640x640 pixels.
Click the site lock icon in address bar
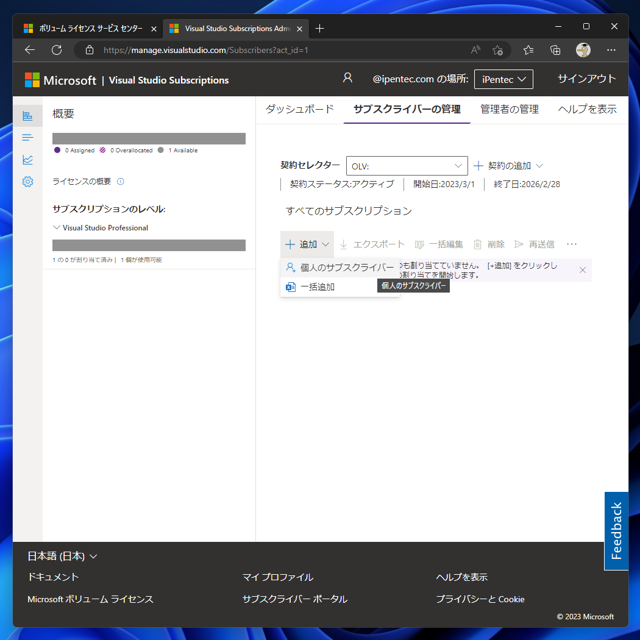point(89,50)
